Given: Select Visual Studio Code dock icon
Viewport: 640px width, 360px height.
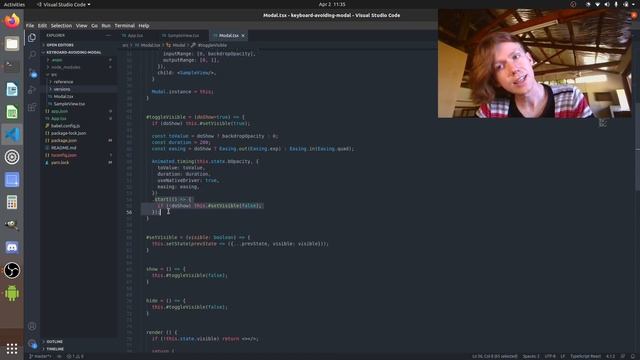Looking at the screenshot, I should tap(12, 134).
